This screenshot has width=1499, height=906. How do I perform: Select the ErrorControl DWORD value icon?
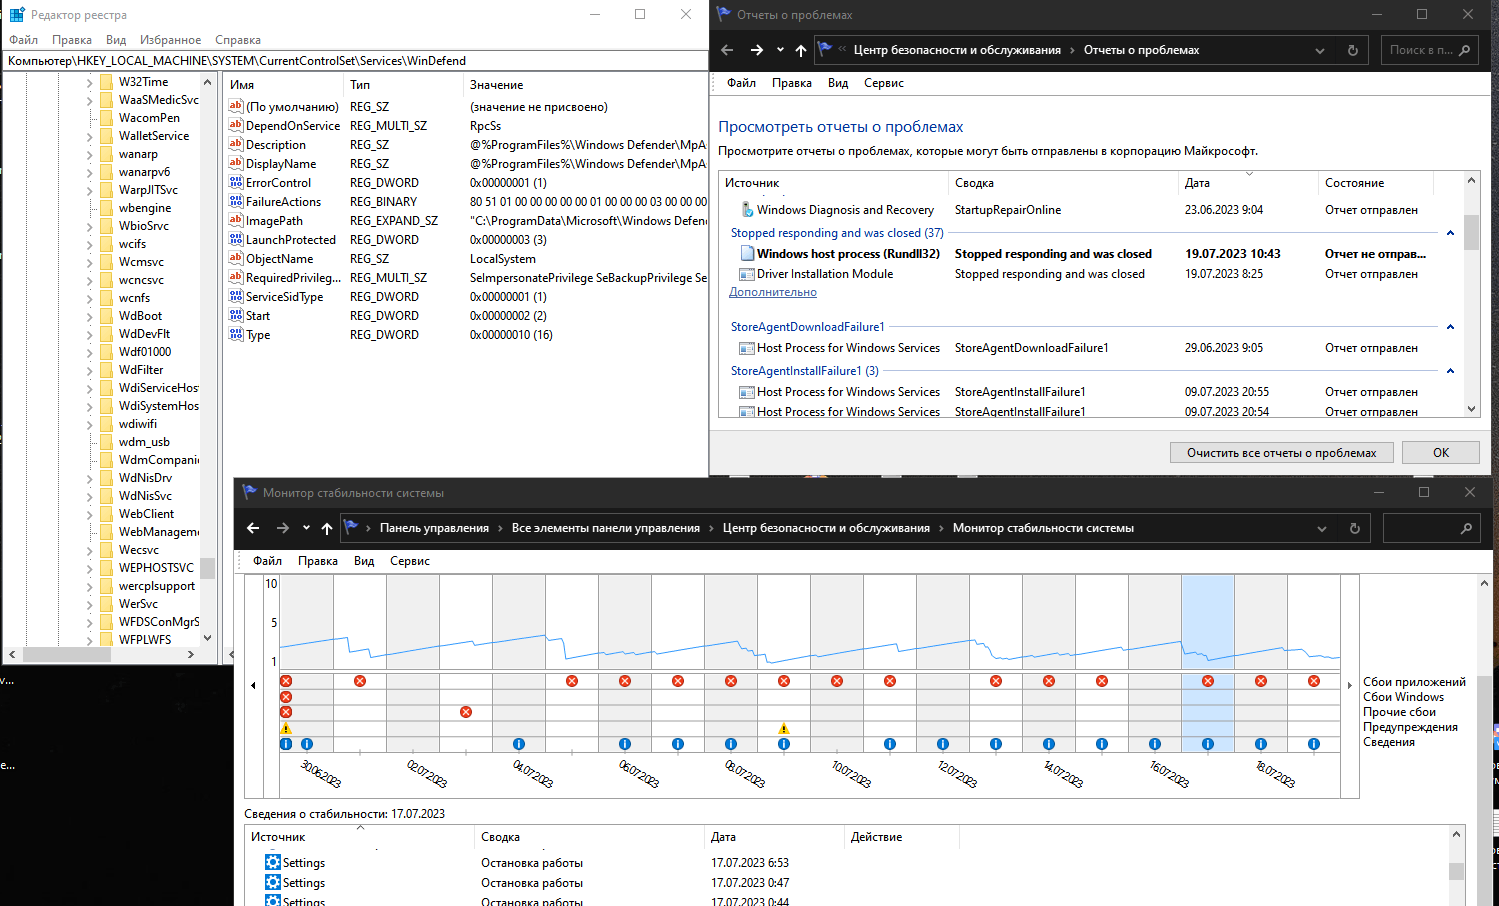[236, 183]
